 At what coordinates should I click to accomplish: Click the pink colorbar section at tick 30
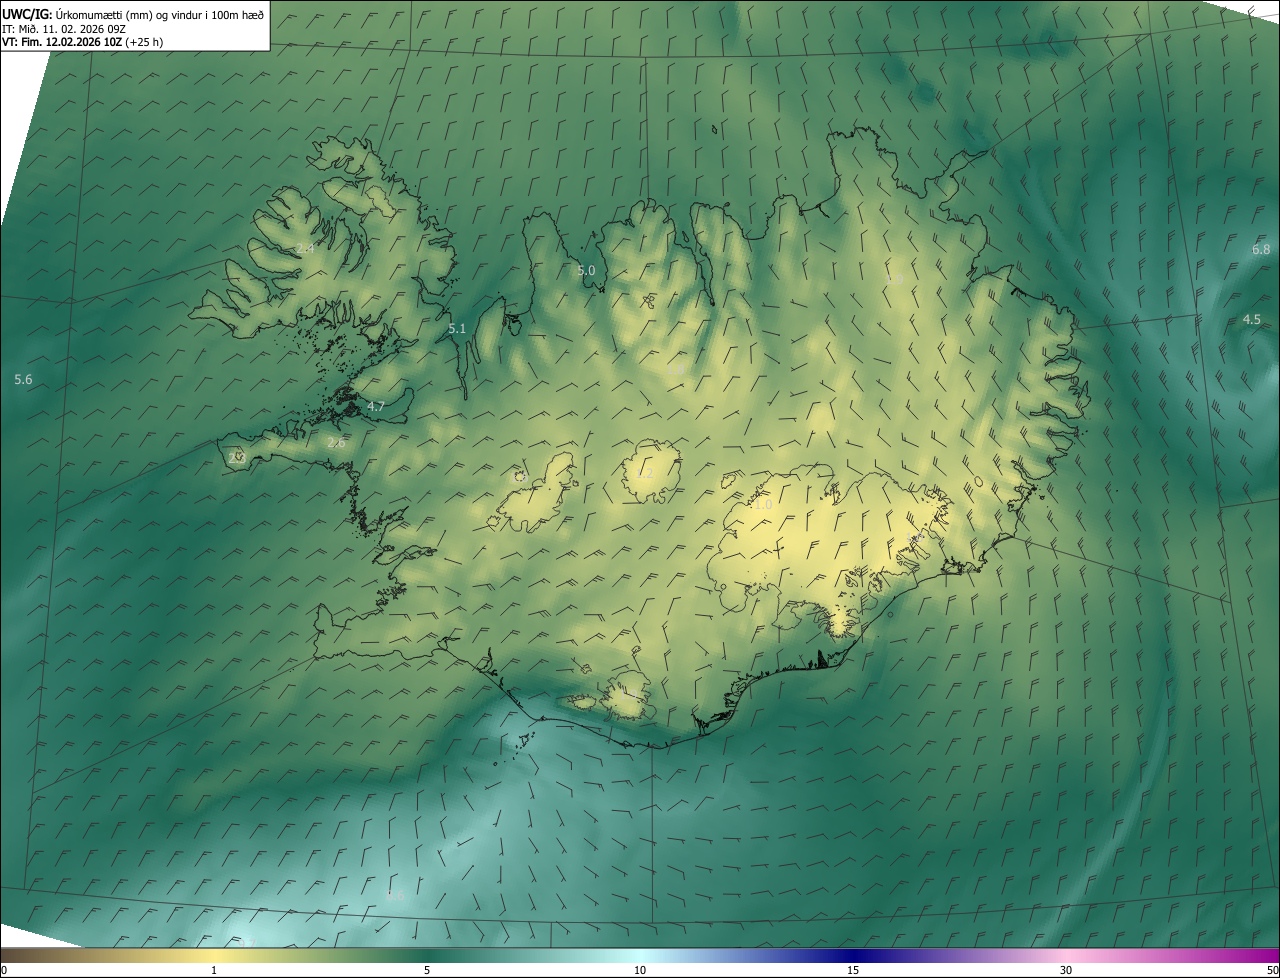coord(1066,956)
